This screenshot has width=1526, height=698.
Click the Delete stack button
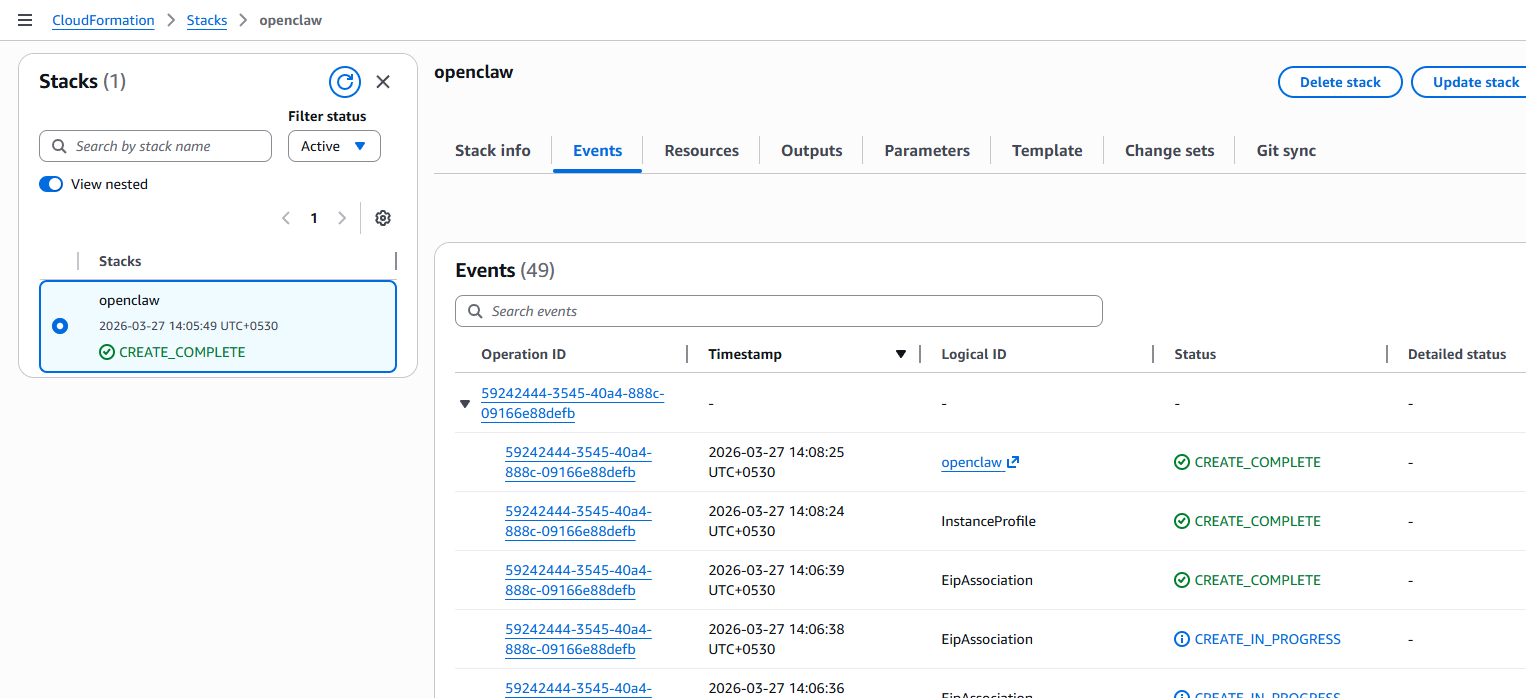[1339, 82]
